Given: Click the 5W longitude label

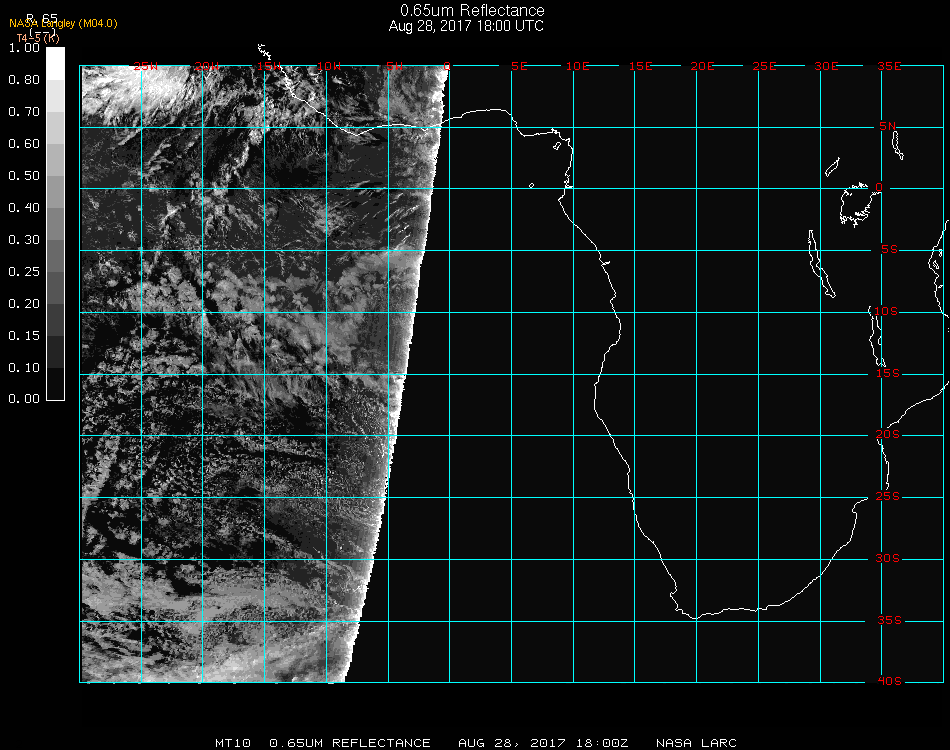Looking at the screenshot, I should coord(394,66).
